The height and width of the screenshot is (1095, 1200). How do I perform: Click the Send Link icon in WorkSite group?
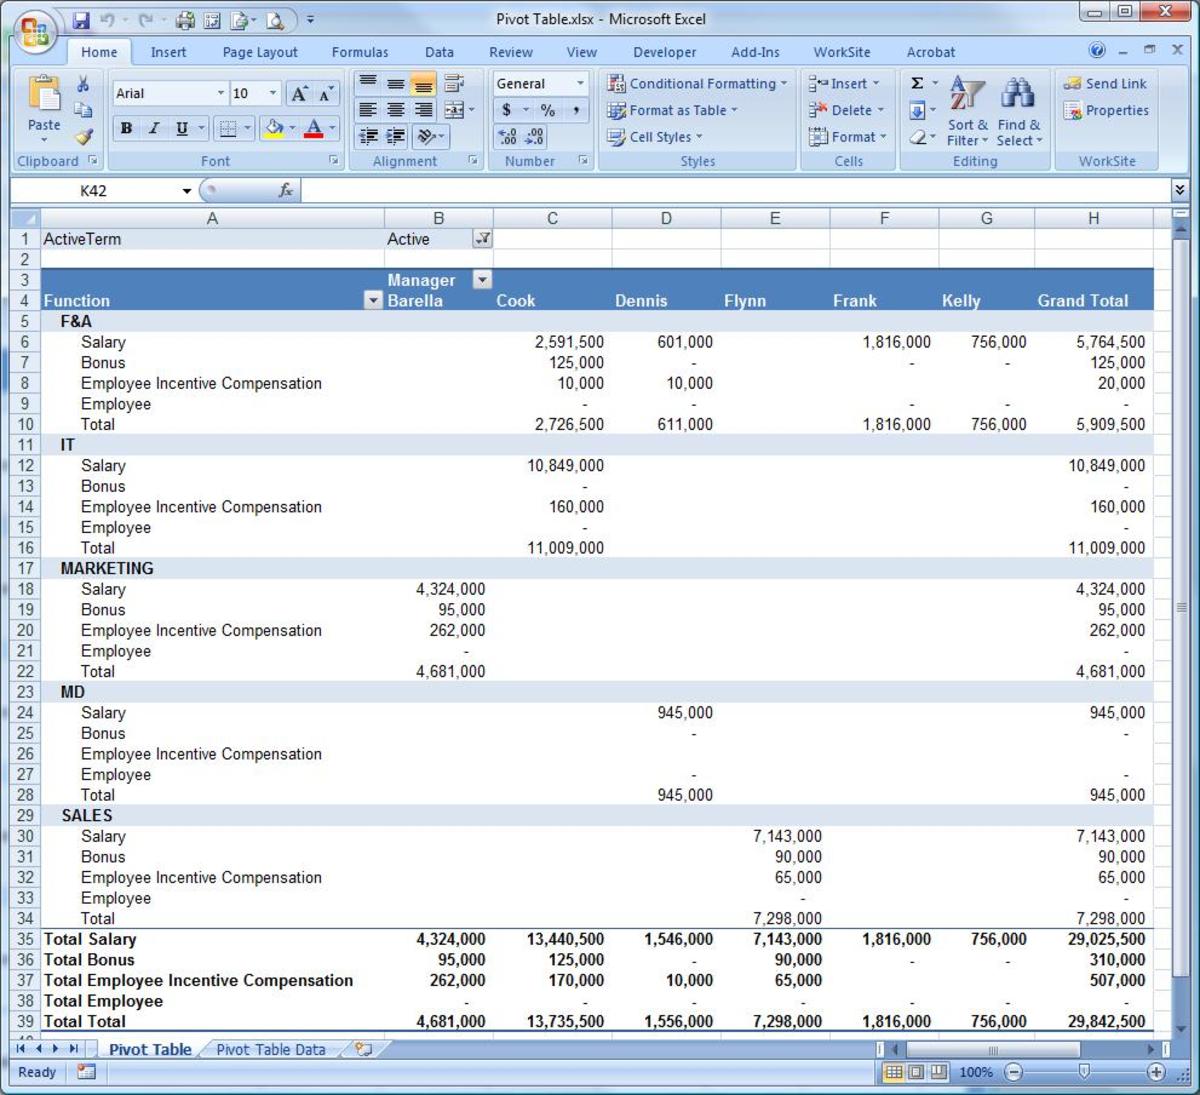tap(1104, 83)
